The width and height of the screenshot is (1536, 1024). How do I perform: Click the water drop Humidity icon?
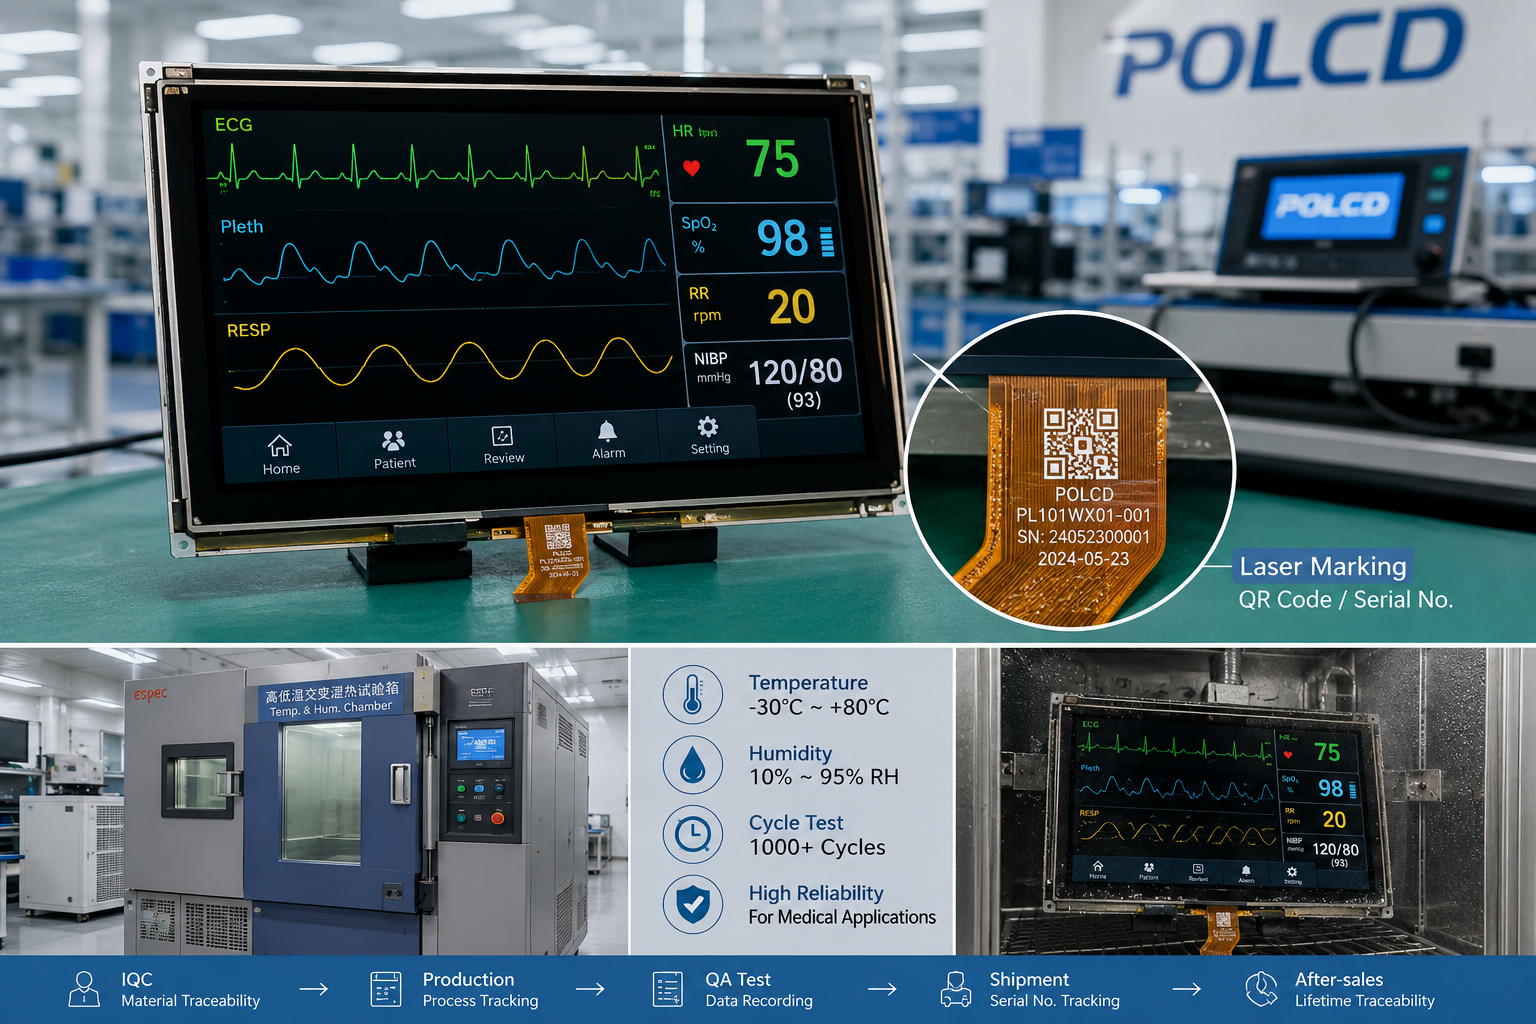click(692, 765)
